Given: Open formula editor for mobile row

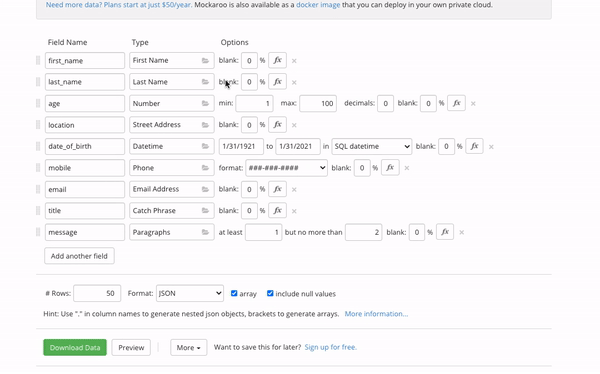Looking at the screenshot, I should coord(390,168).
